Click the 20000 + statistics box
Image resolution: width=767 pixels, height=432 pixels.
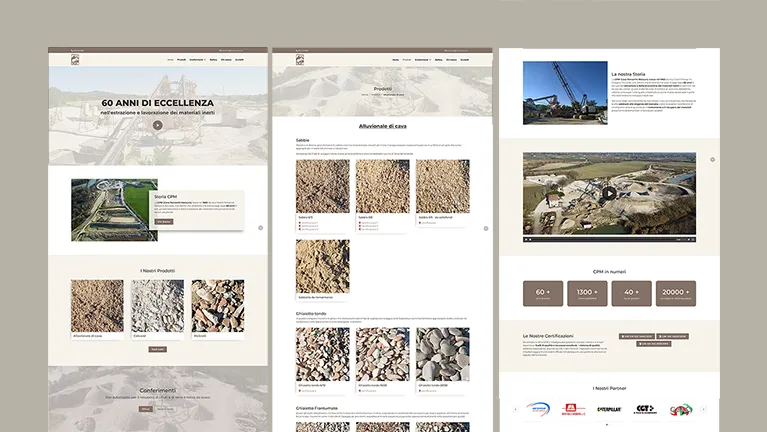click(x=675, y=293)
